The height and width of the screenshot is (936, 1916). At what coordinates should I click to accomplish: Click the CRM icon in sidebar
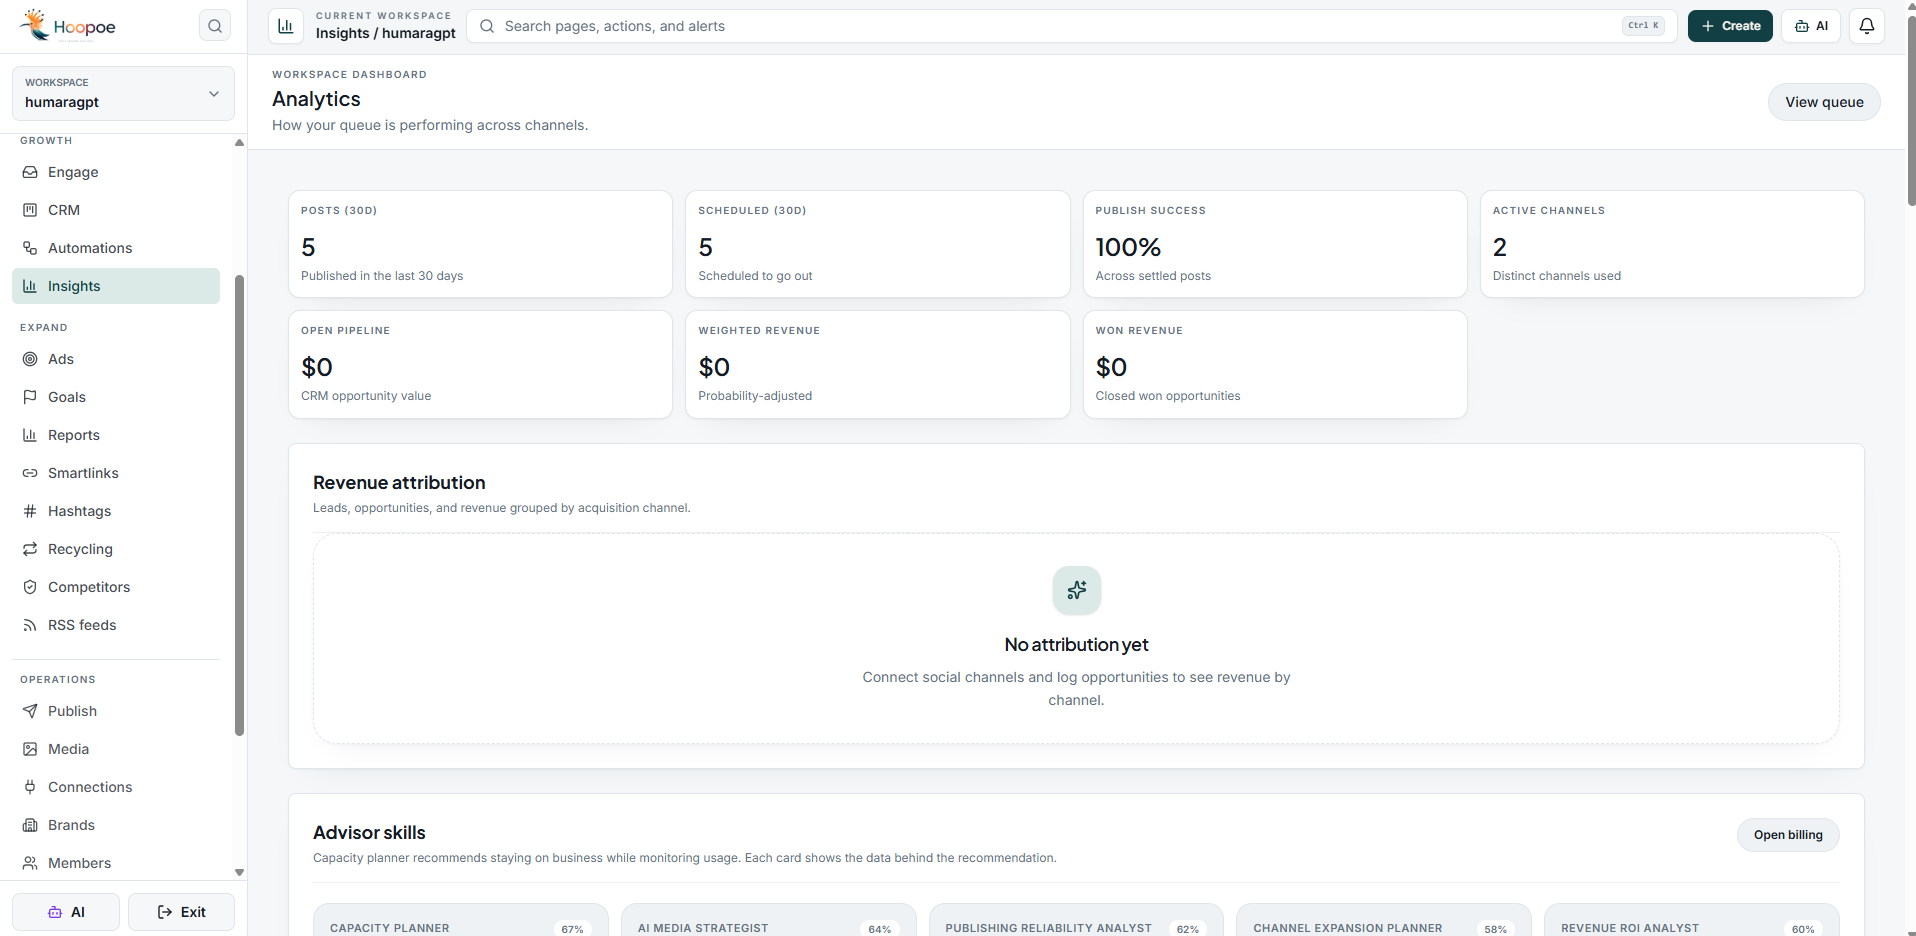(30, 210)
